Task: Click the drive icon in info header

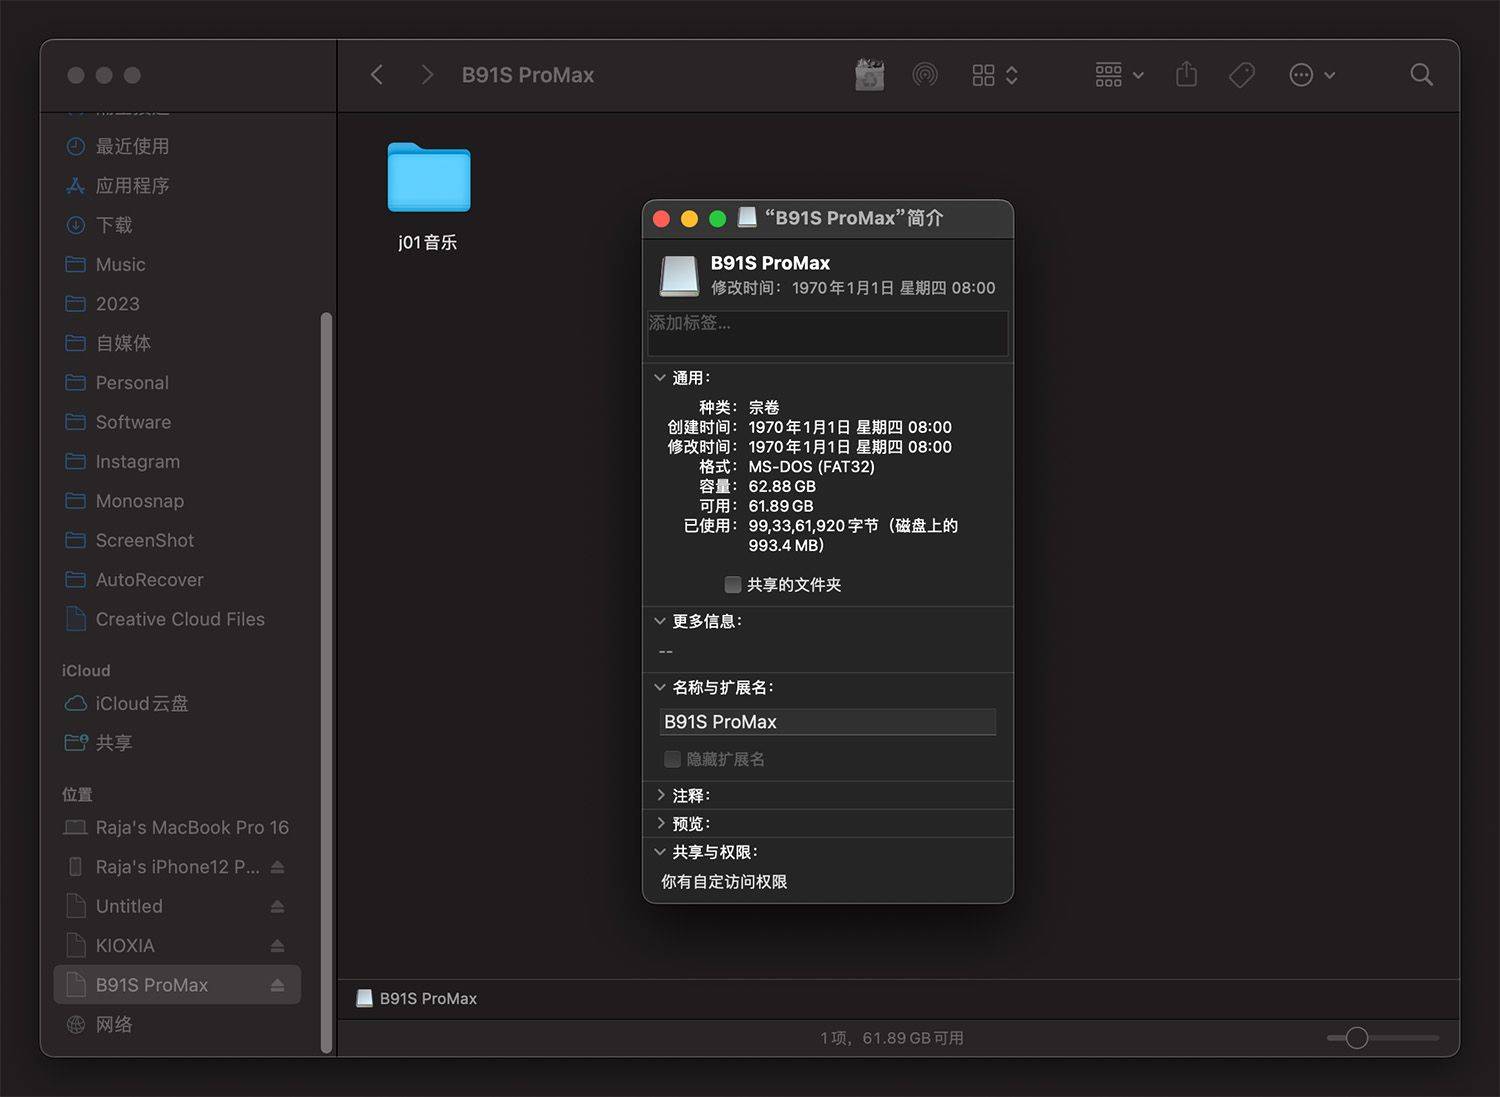Action: click(x=679, y=276)
